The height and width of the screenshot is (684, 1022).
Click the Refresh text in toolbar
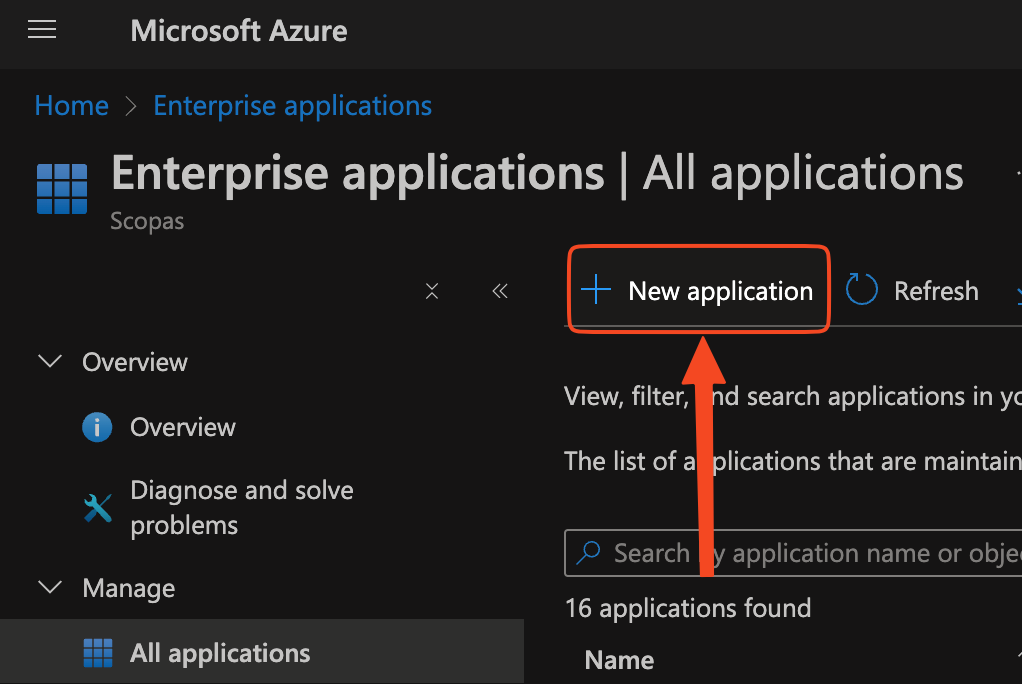click(x=936, y=291)
